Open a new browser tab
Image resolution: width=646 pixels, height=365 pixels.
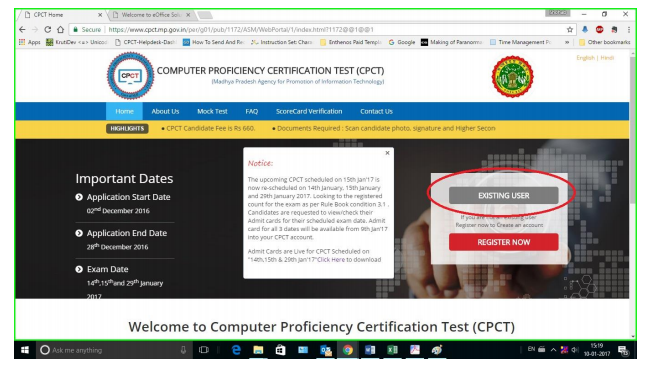[x=206, y=15]
